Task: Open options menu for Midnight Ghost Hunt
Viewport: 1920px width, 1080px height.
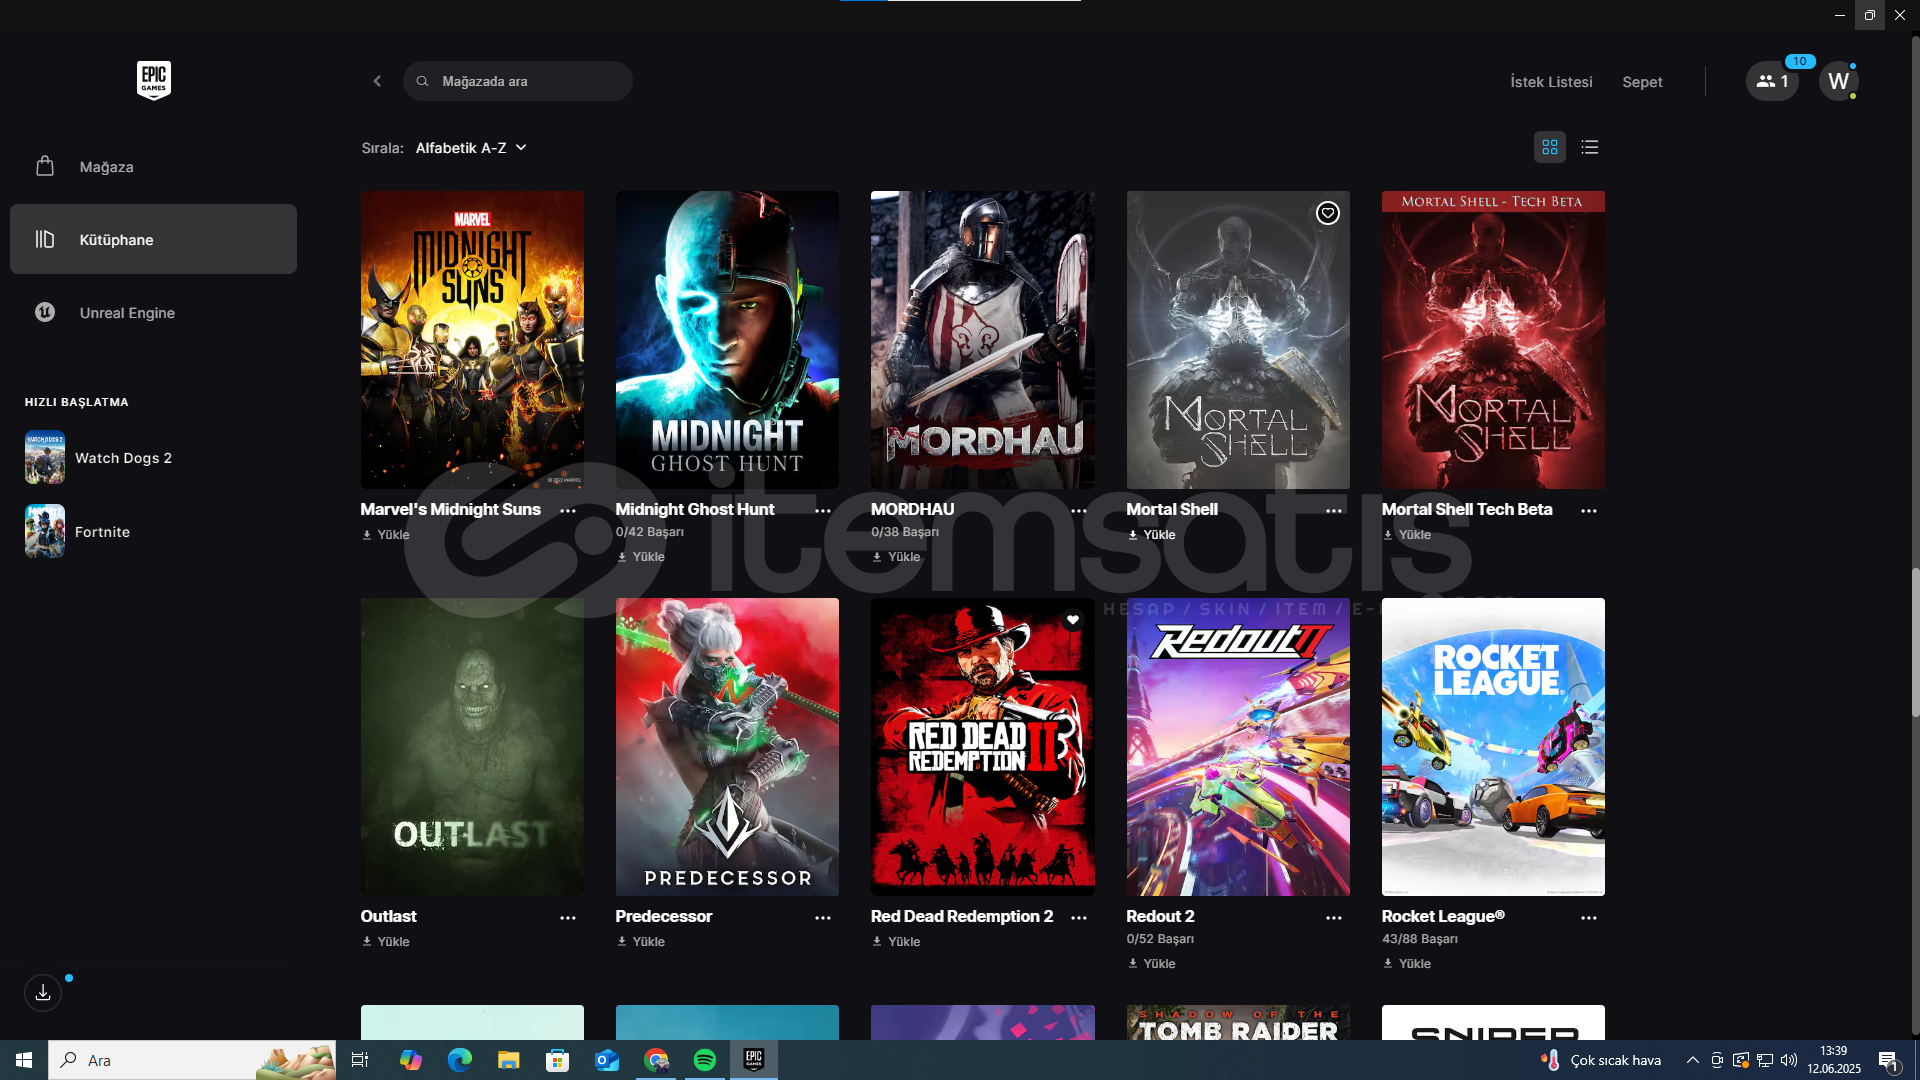Action: coord(823,510)
